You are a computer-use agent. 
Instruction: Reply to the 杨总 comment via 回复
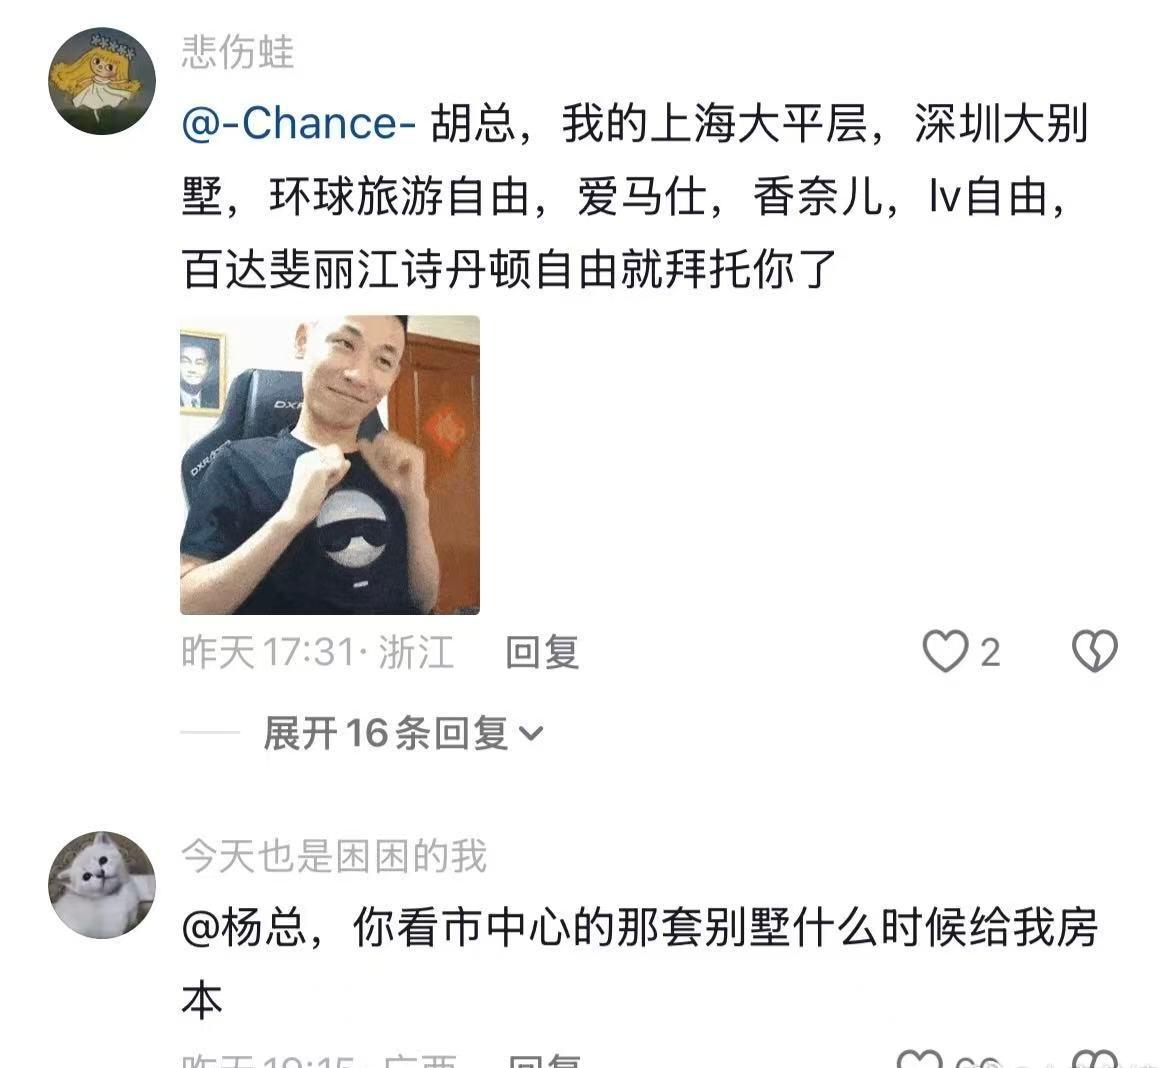pyautogui.click(x=543, y=1061)
